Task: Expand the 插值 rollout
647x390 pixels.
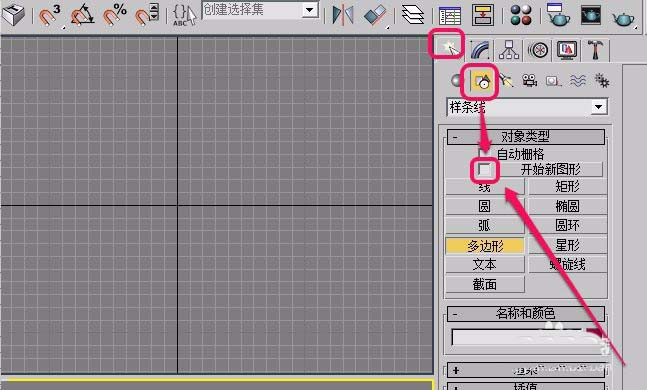Action: (x=526, y=387)
